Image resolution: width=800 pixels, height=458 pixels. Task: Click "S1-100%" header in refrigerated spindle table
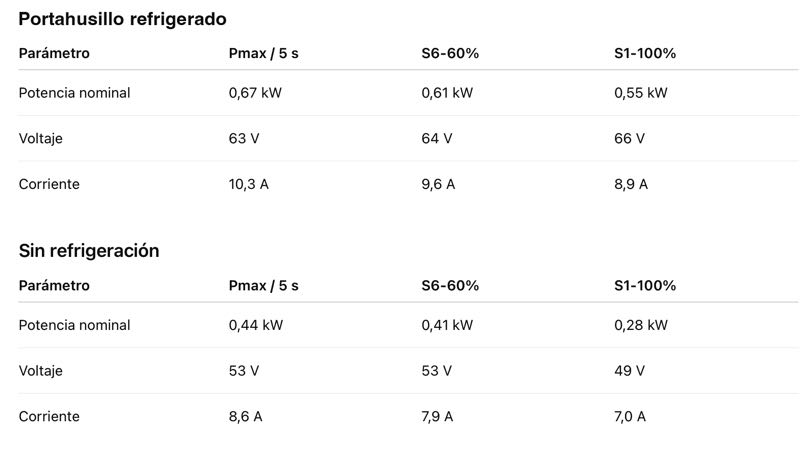(x=645, y=53)
